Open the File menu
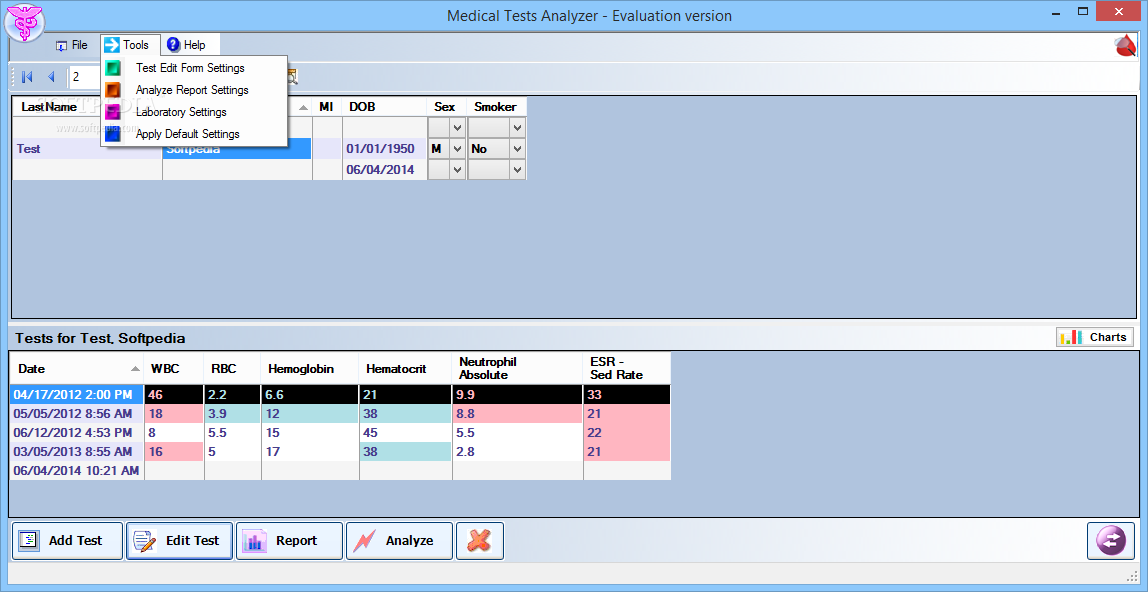Viewport: 1148px width, 592px height. [72, 45]
